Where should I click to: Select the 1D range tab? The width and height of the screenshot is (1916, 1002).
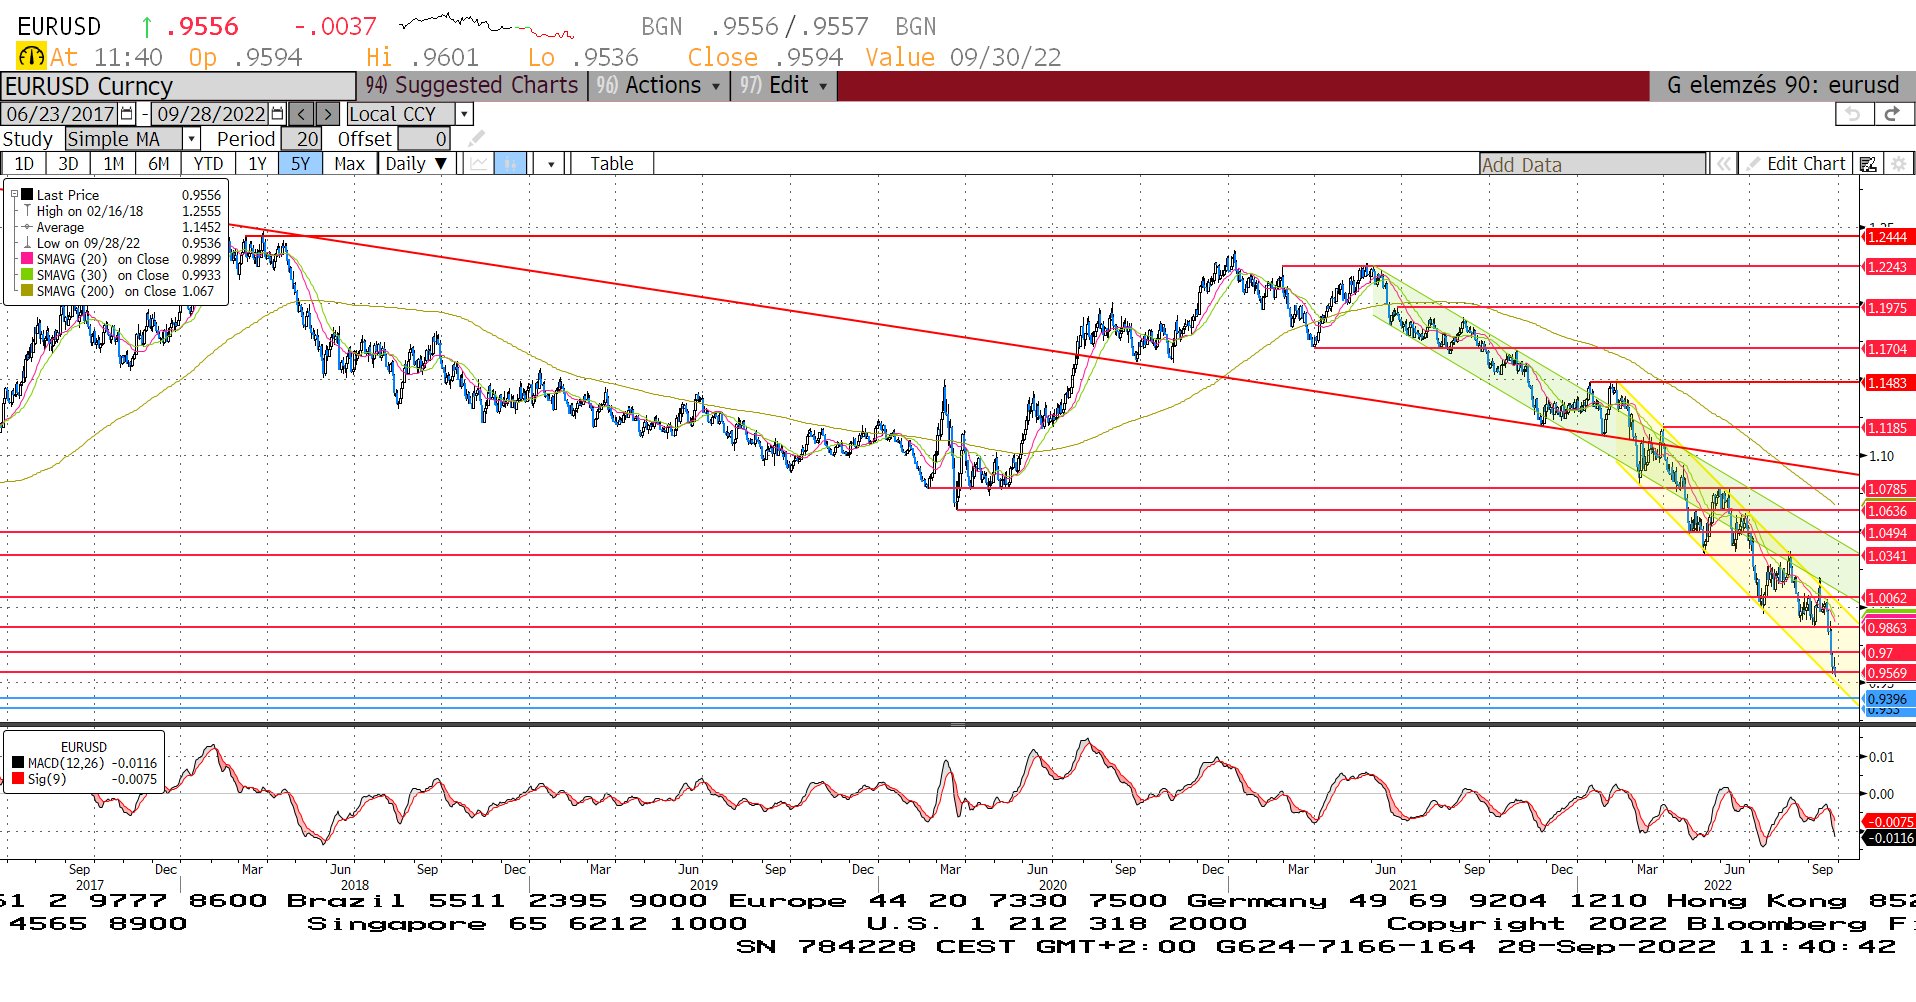(x=24, y=164)
